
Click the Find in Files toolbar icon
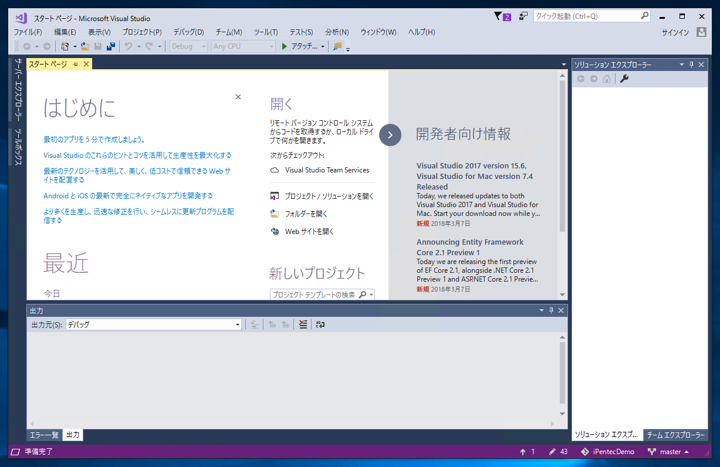click(338, 46)
